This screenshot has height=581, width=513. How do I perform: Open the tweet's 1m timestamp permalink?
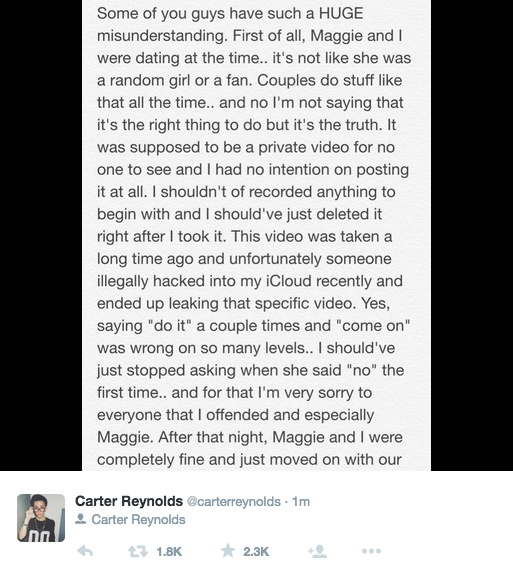(301, 501)
